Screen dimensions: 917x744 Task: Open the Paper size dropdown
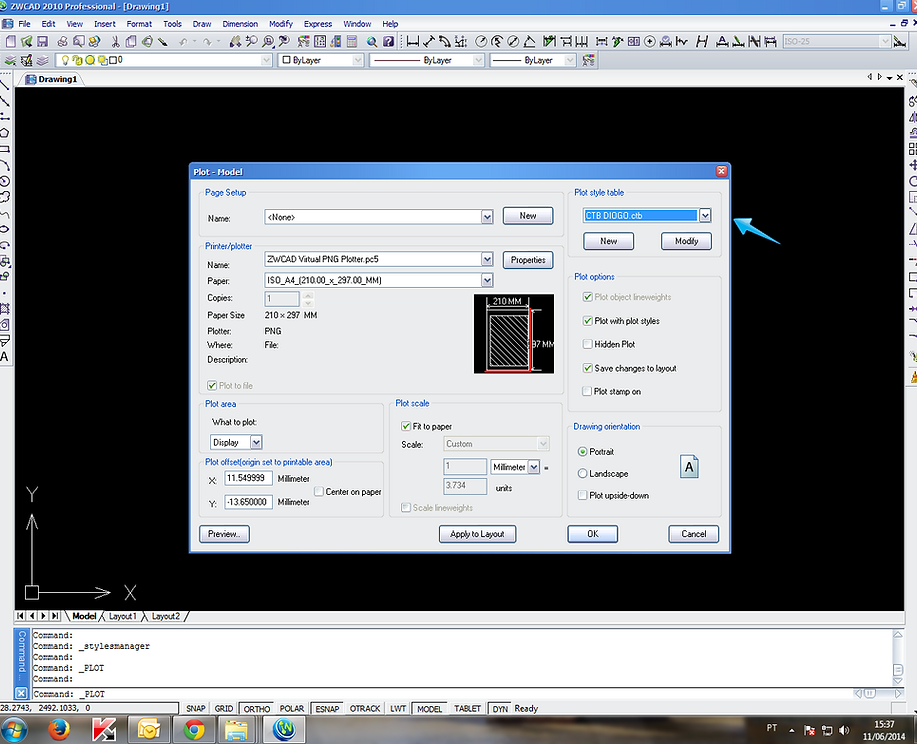[x=487, y=280]
